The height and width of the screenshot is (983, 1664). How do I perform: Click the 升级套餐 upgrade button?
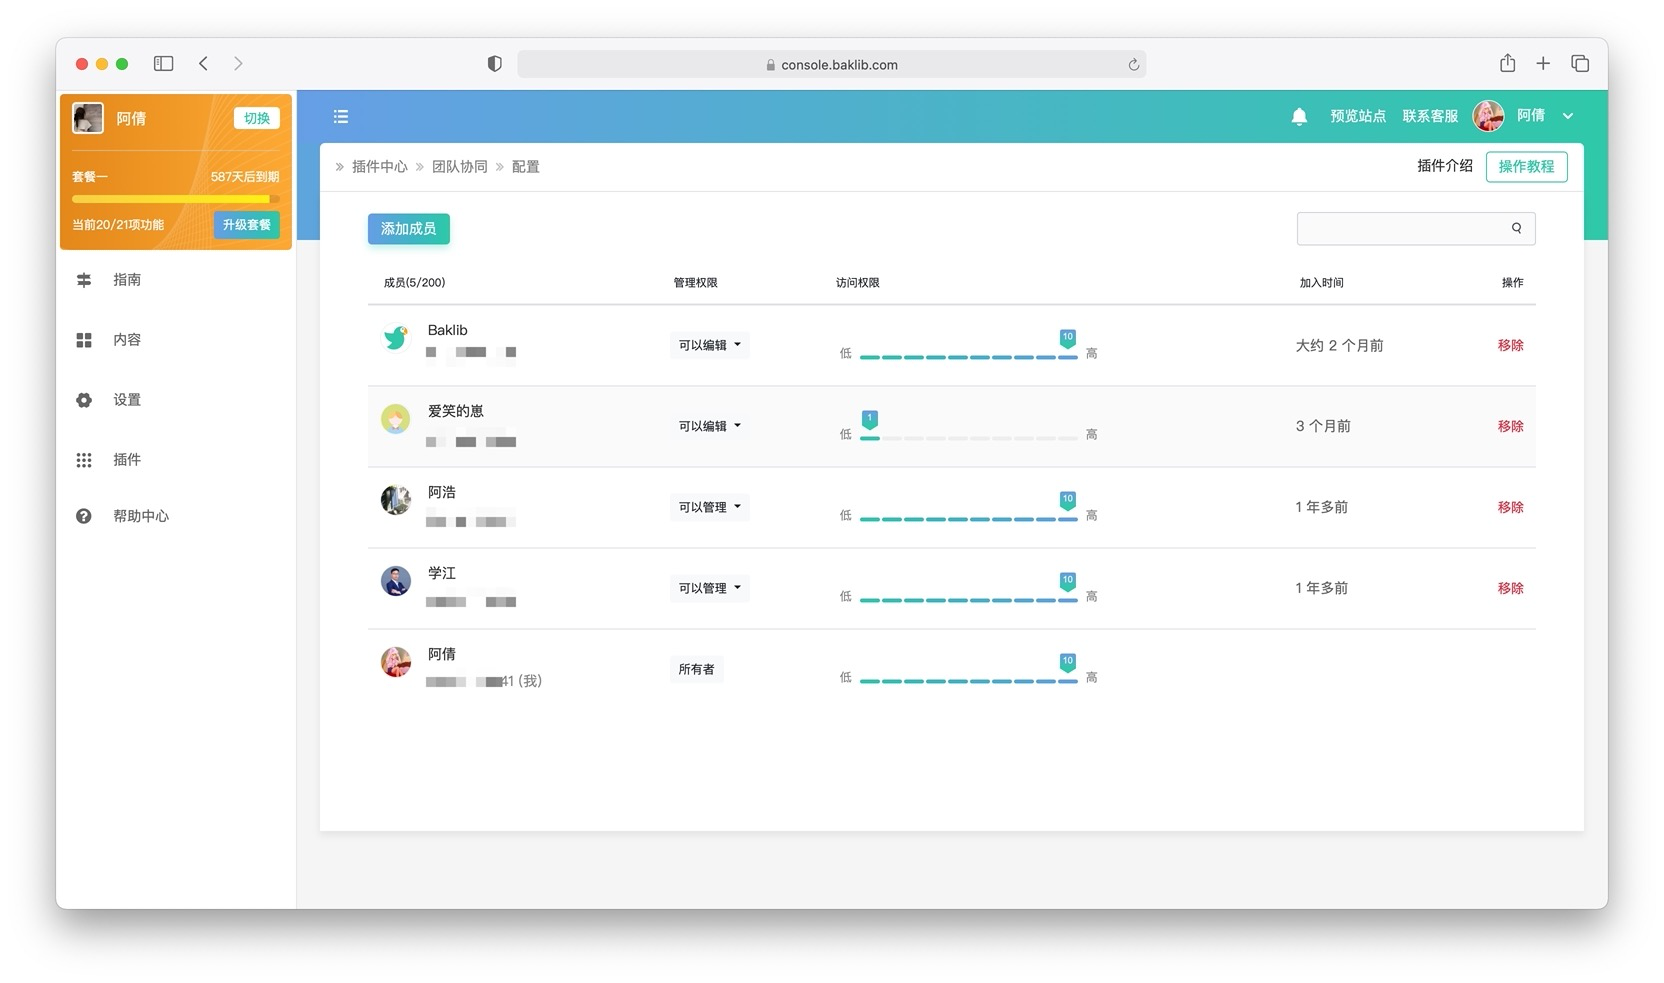[x=247, y=225]
